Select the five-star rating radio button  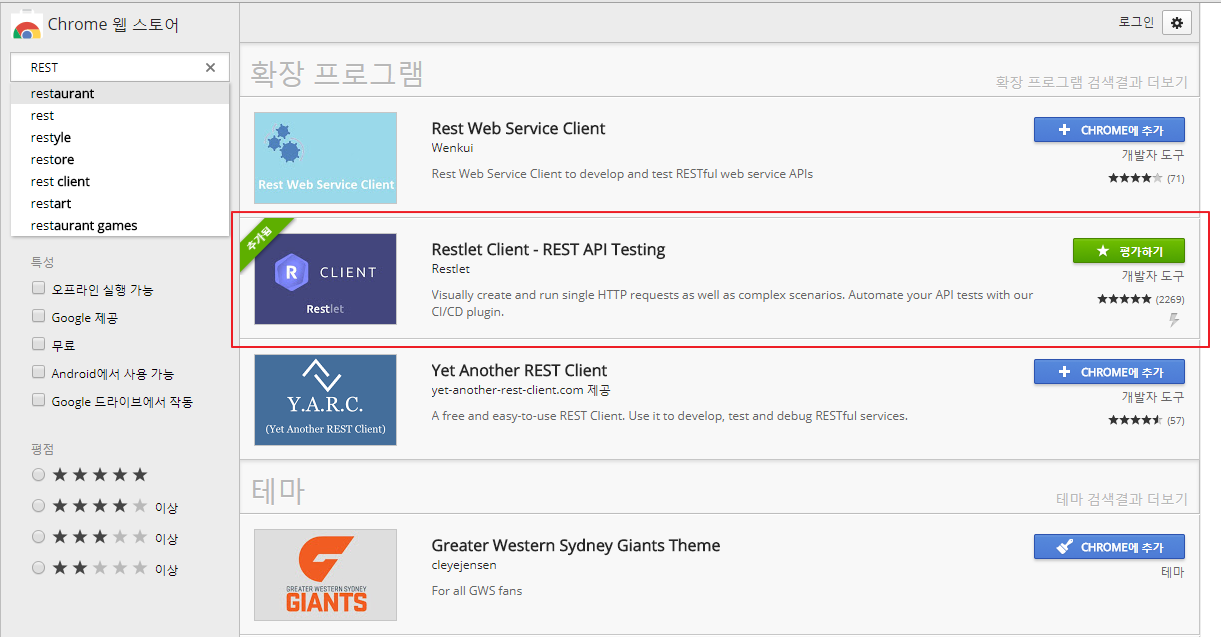point(39,474)
